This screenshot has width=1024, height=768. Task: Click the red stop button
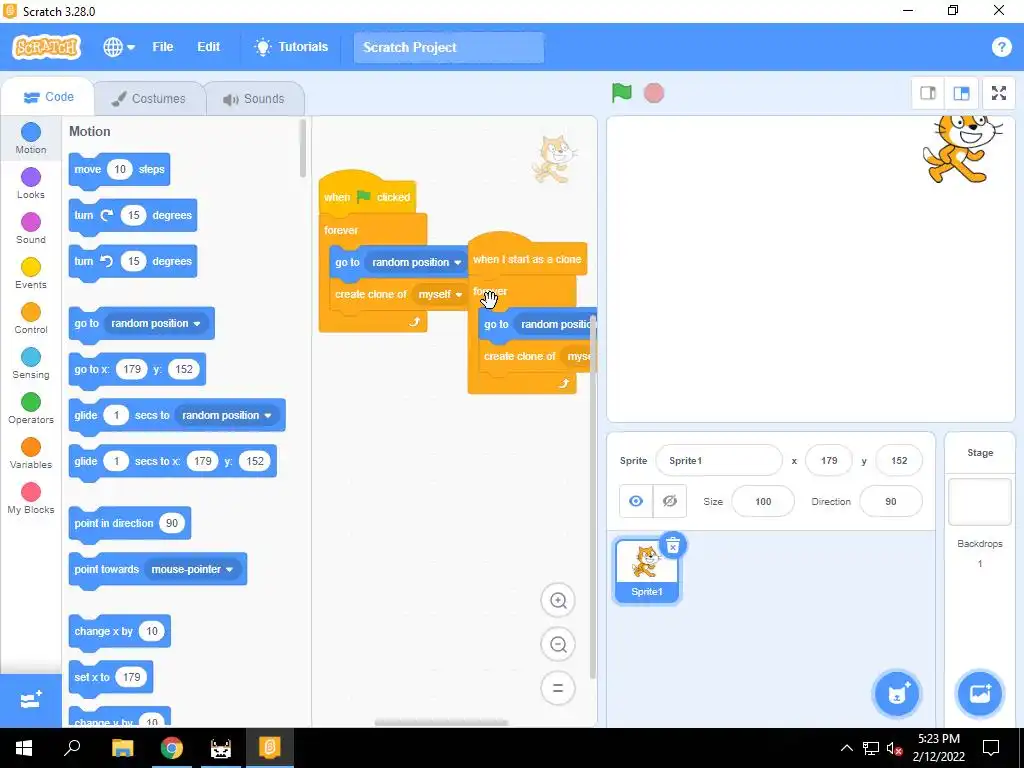tap(654, 93)
